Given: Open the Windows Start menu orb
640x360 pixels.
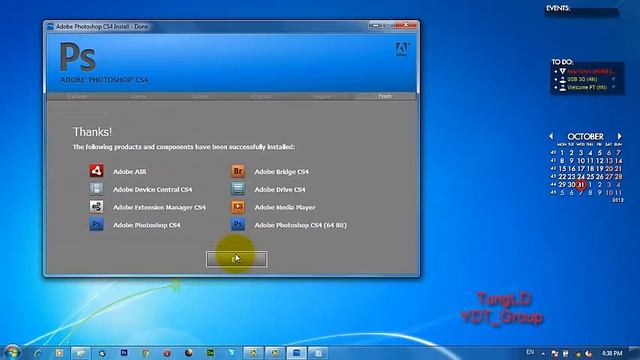Looking at the screenshot, I should click(x=12, y=352).
